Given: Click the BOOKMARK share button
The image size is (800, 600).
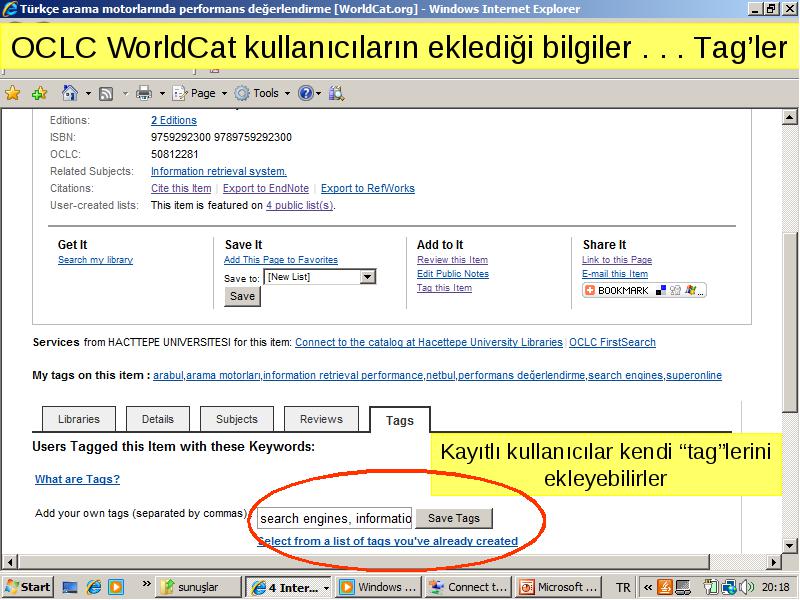Looking at the screenshot, I should coord(644,290).
